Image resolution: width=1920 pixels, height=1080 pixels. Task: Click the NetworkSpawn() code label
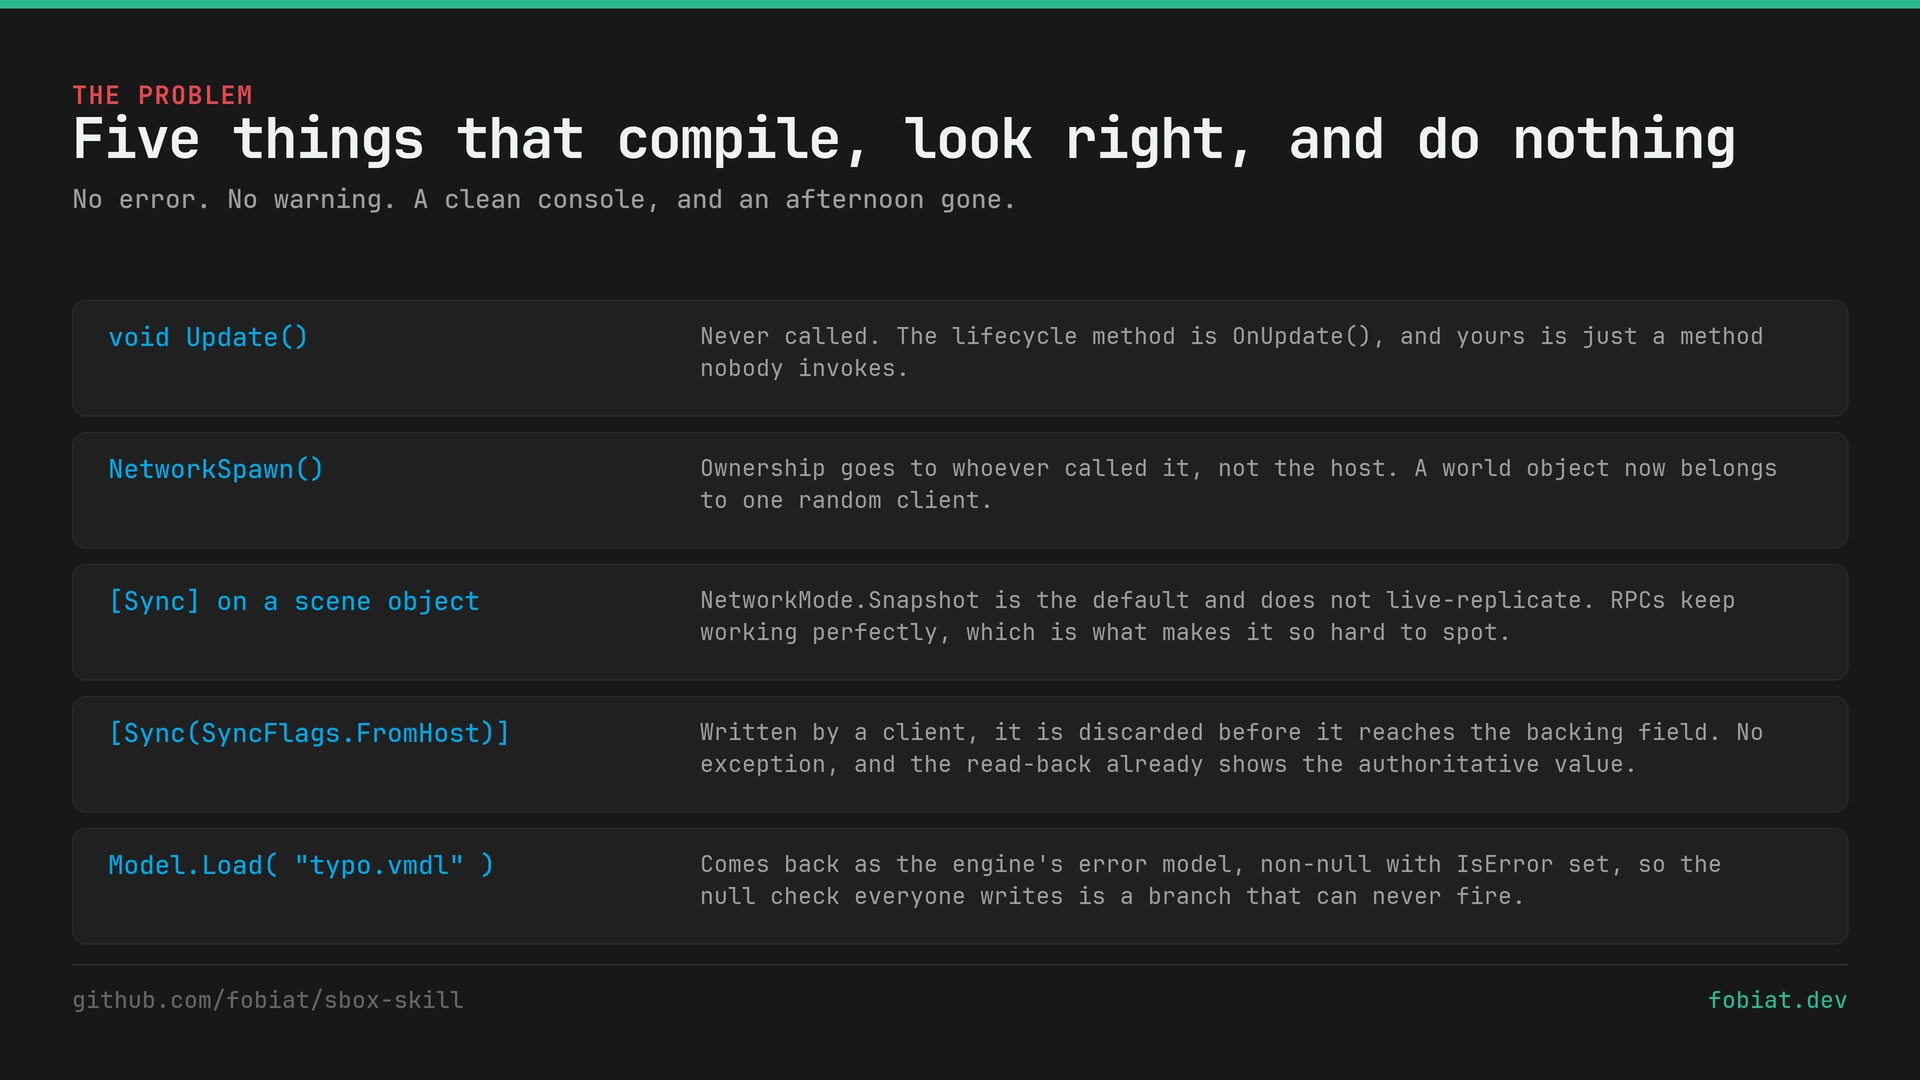point(216,469)
